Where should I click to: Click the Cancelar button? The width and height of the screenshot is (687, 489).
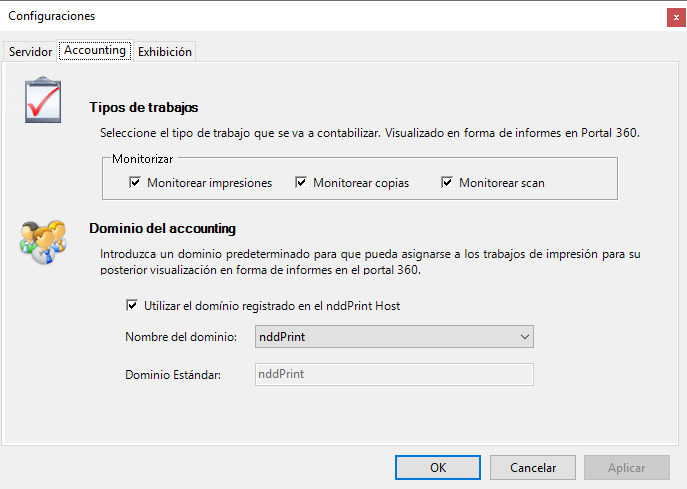(533, 467)
